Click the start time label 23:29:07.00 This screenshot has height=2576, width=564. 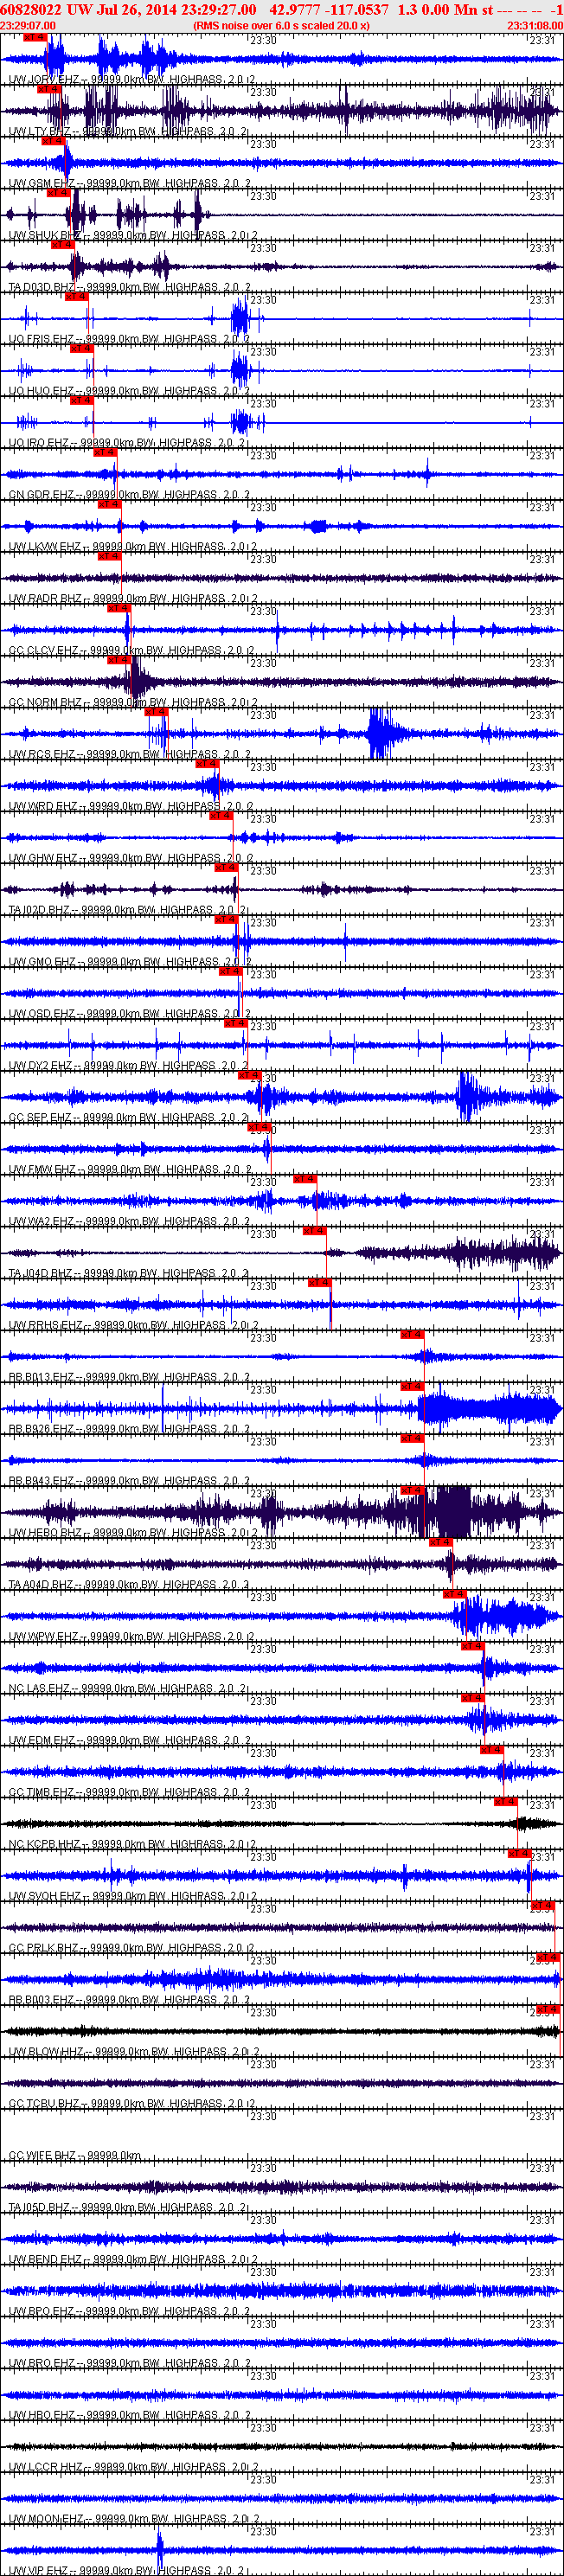28,25
